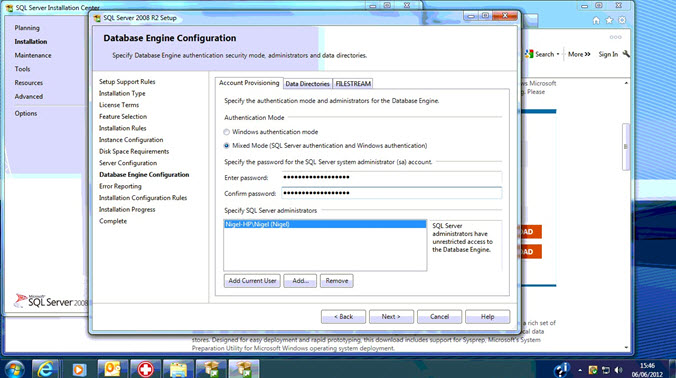Click Feature Selection step
Screen dimensions: 676x378
click(x=123, y=116)
